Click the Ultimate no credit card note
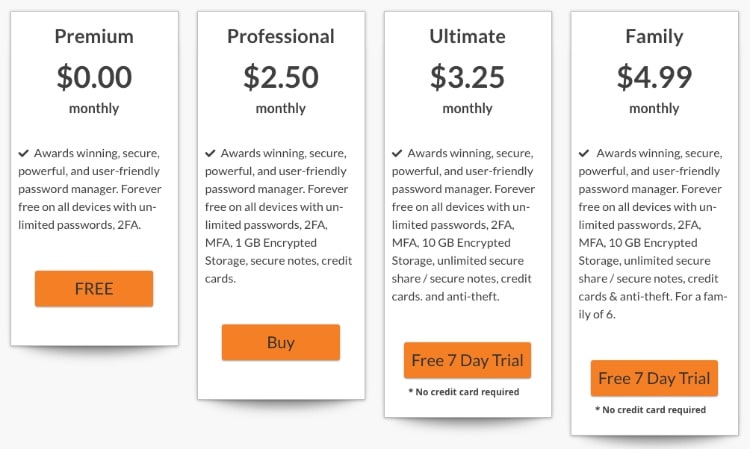This screenshot has height=449, width=750. click(464, 392)
